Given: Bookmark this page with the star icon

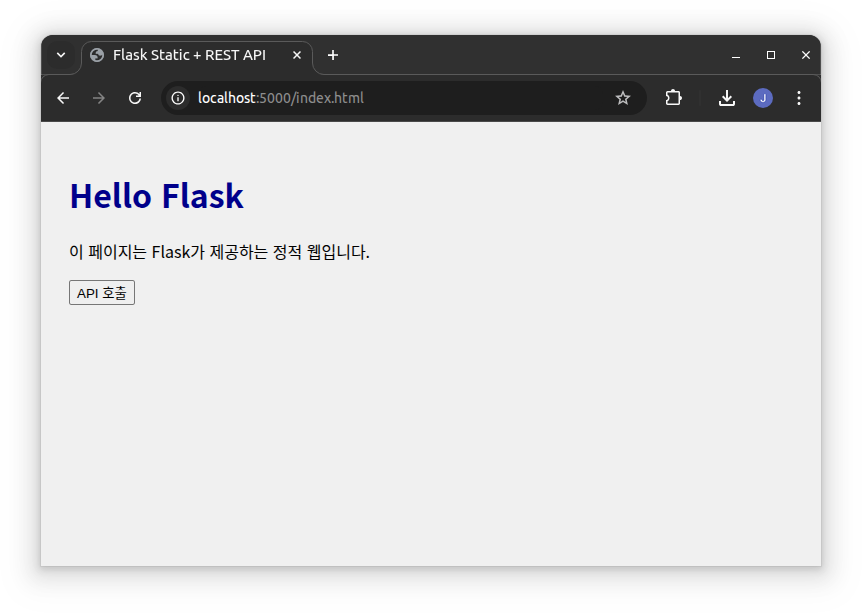Looking at the screenshot, I should (622, 98).
